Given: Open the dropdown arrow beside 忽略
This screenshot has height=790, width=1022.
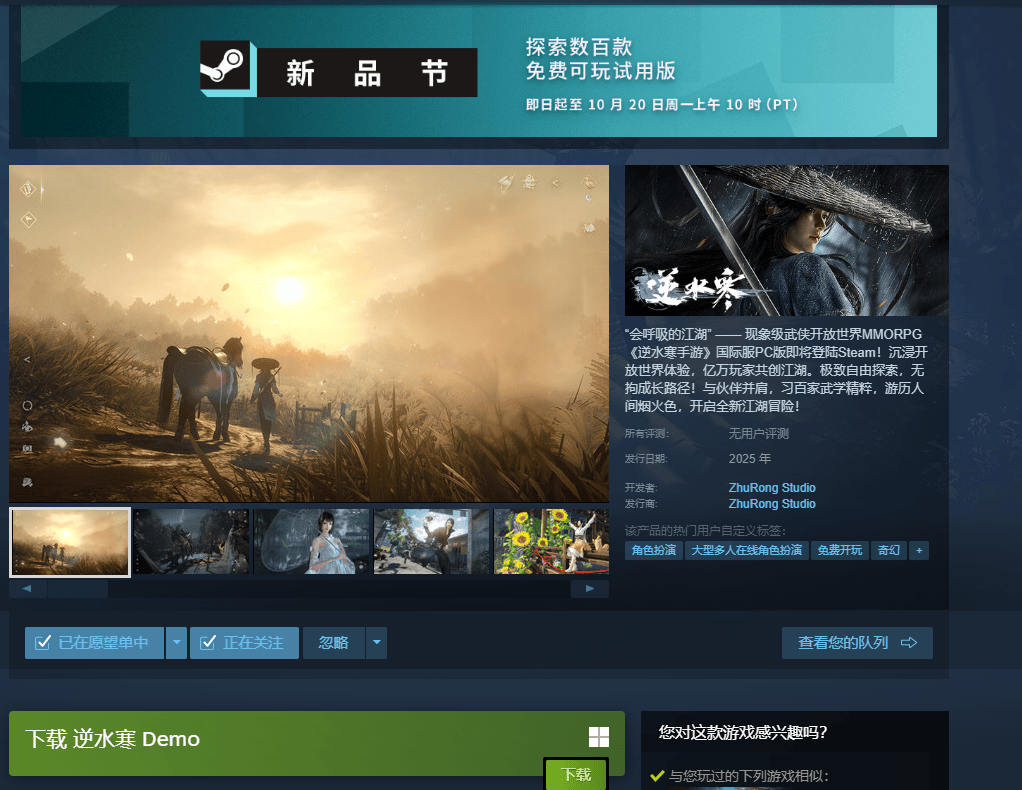Looking at the screenshot, I should pyautogui.click(x=376, y=643).
